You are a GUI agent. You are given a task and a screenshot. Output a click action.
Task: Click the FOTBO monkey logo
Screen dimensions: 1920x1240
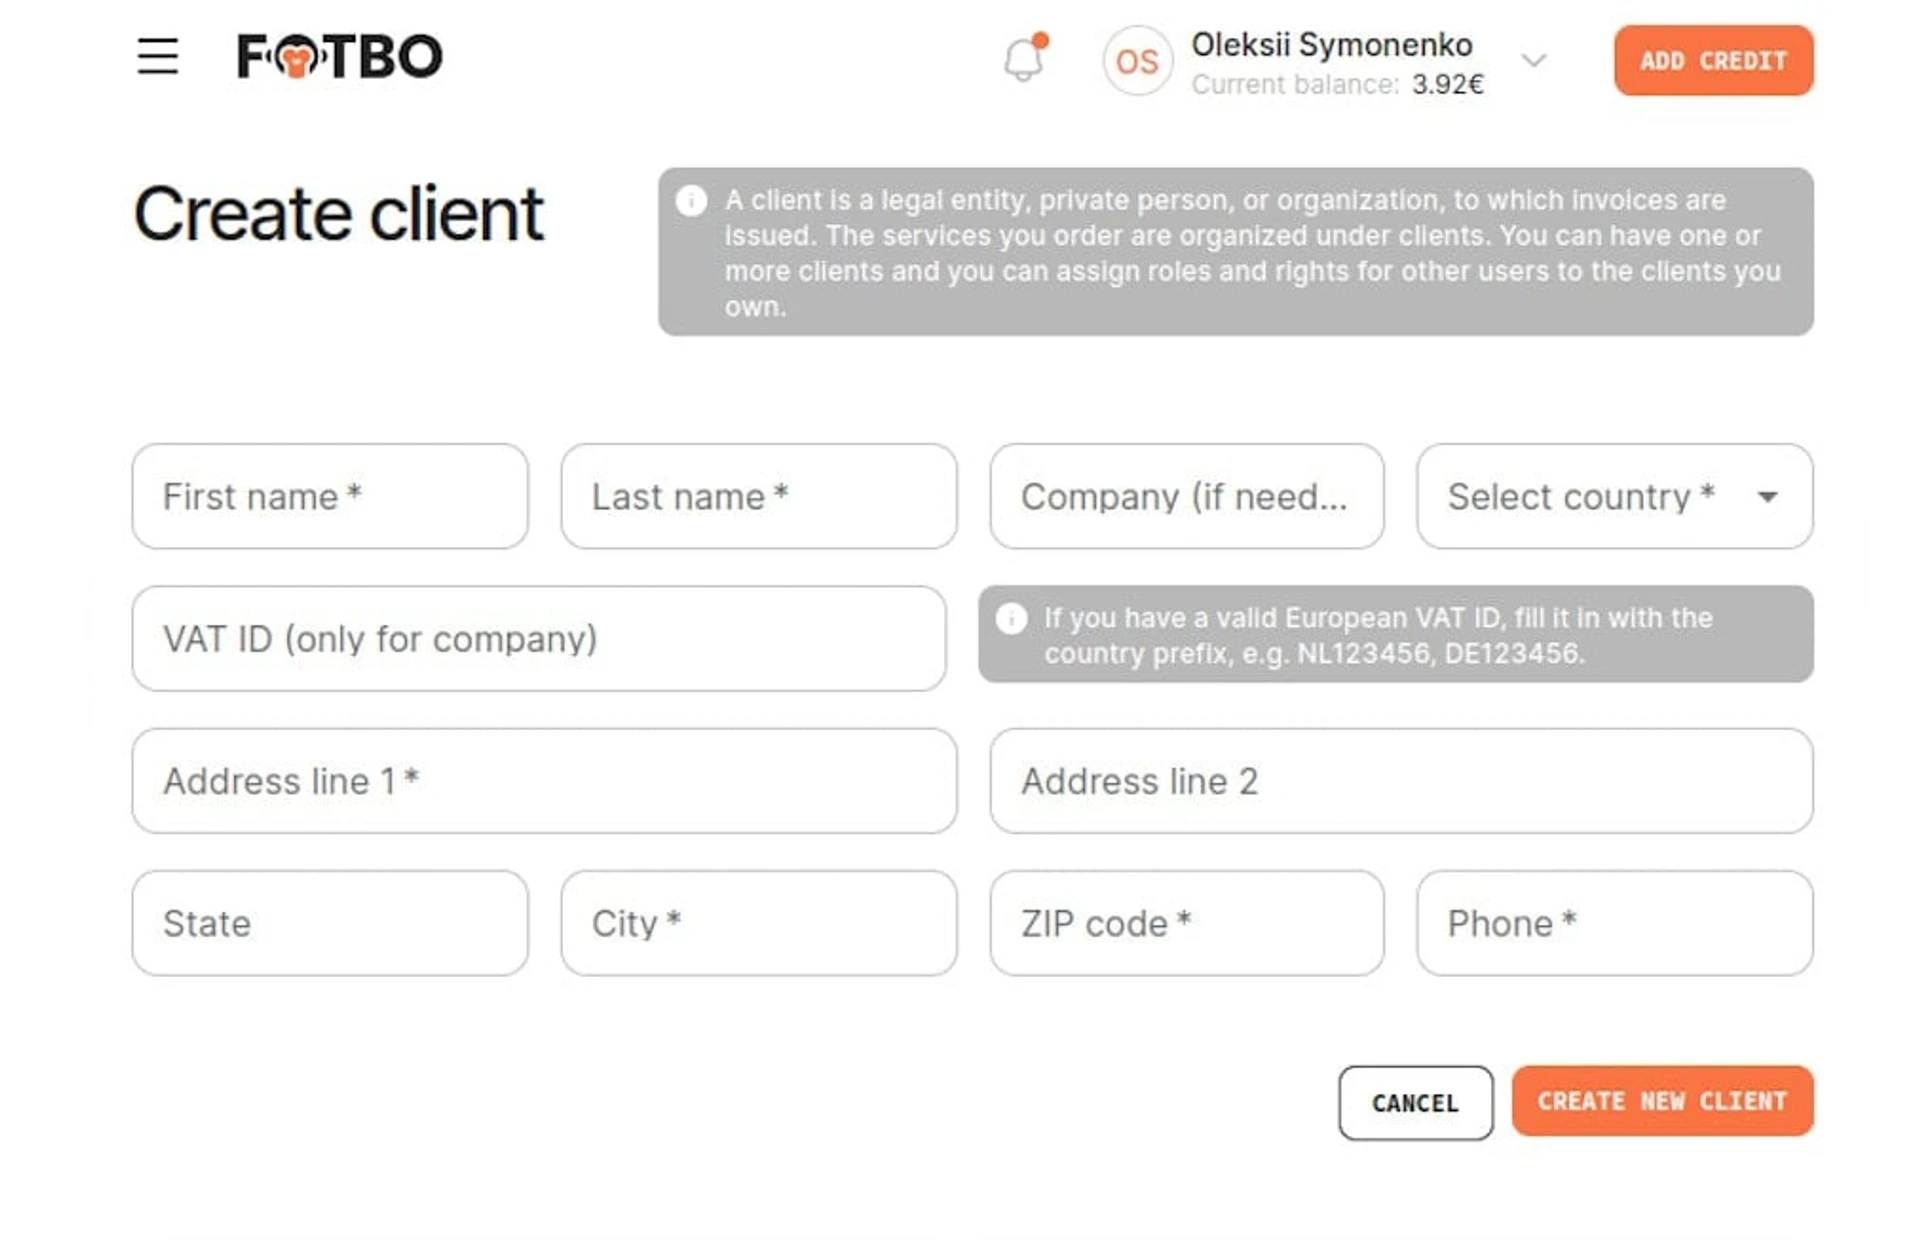(x=339, y=56)
